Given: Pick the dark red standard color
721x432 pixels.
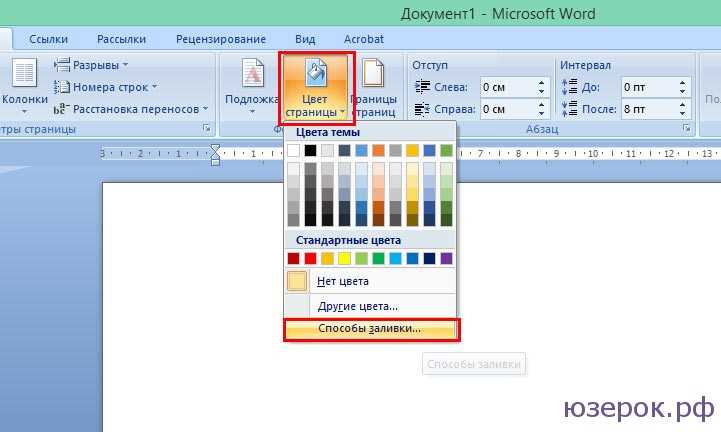Looking at the screenshot, I should [293, 259].
